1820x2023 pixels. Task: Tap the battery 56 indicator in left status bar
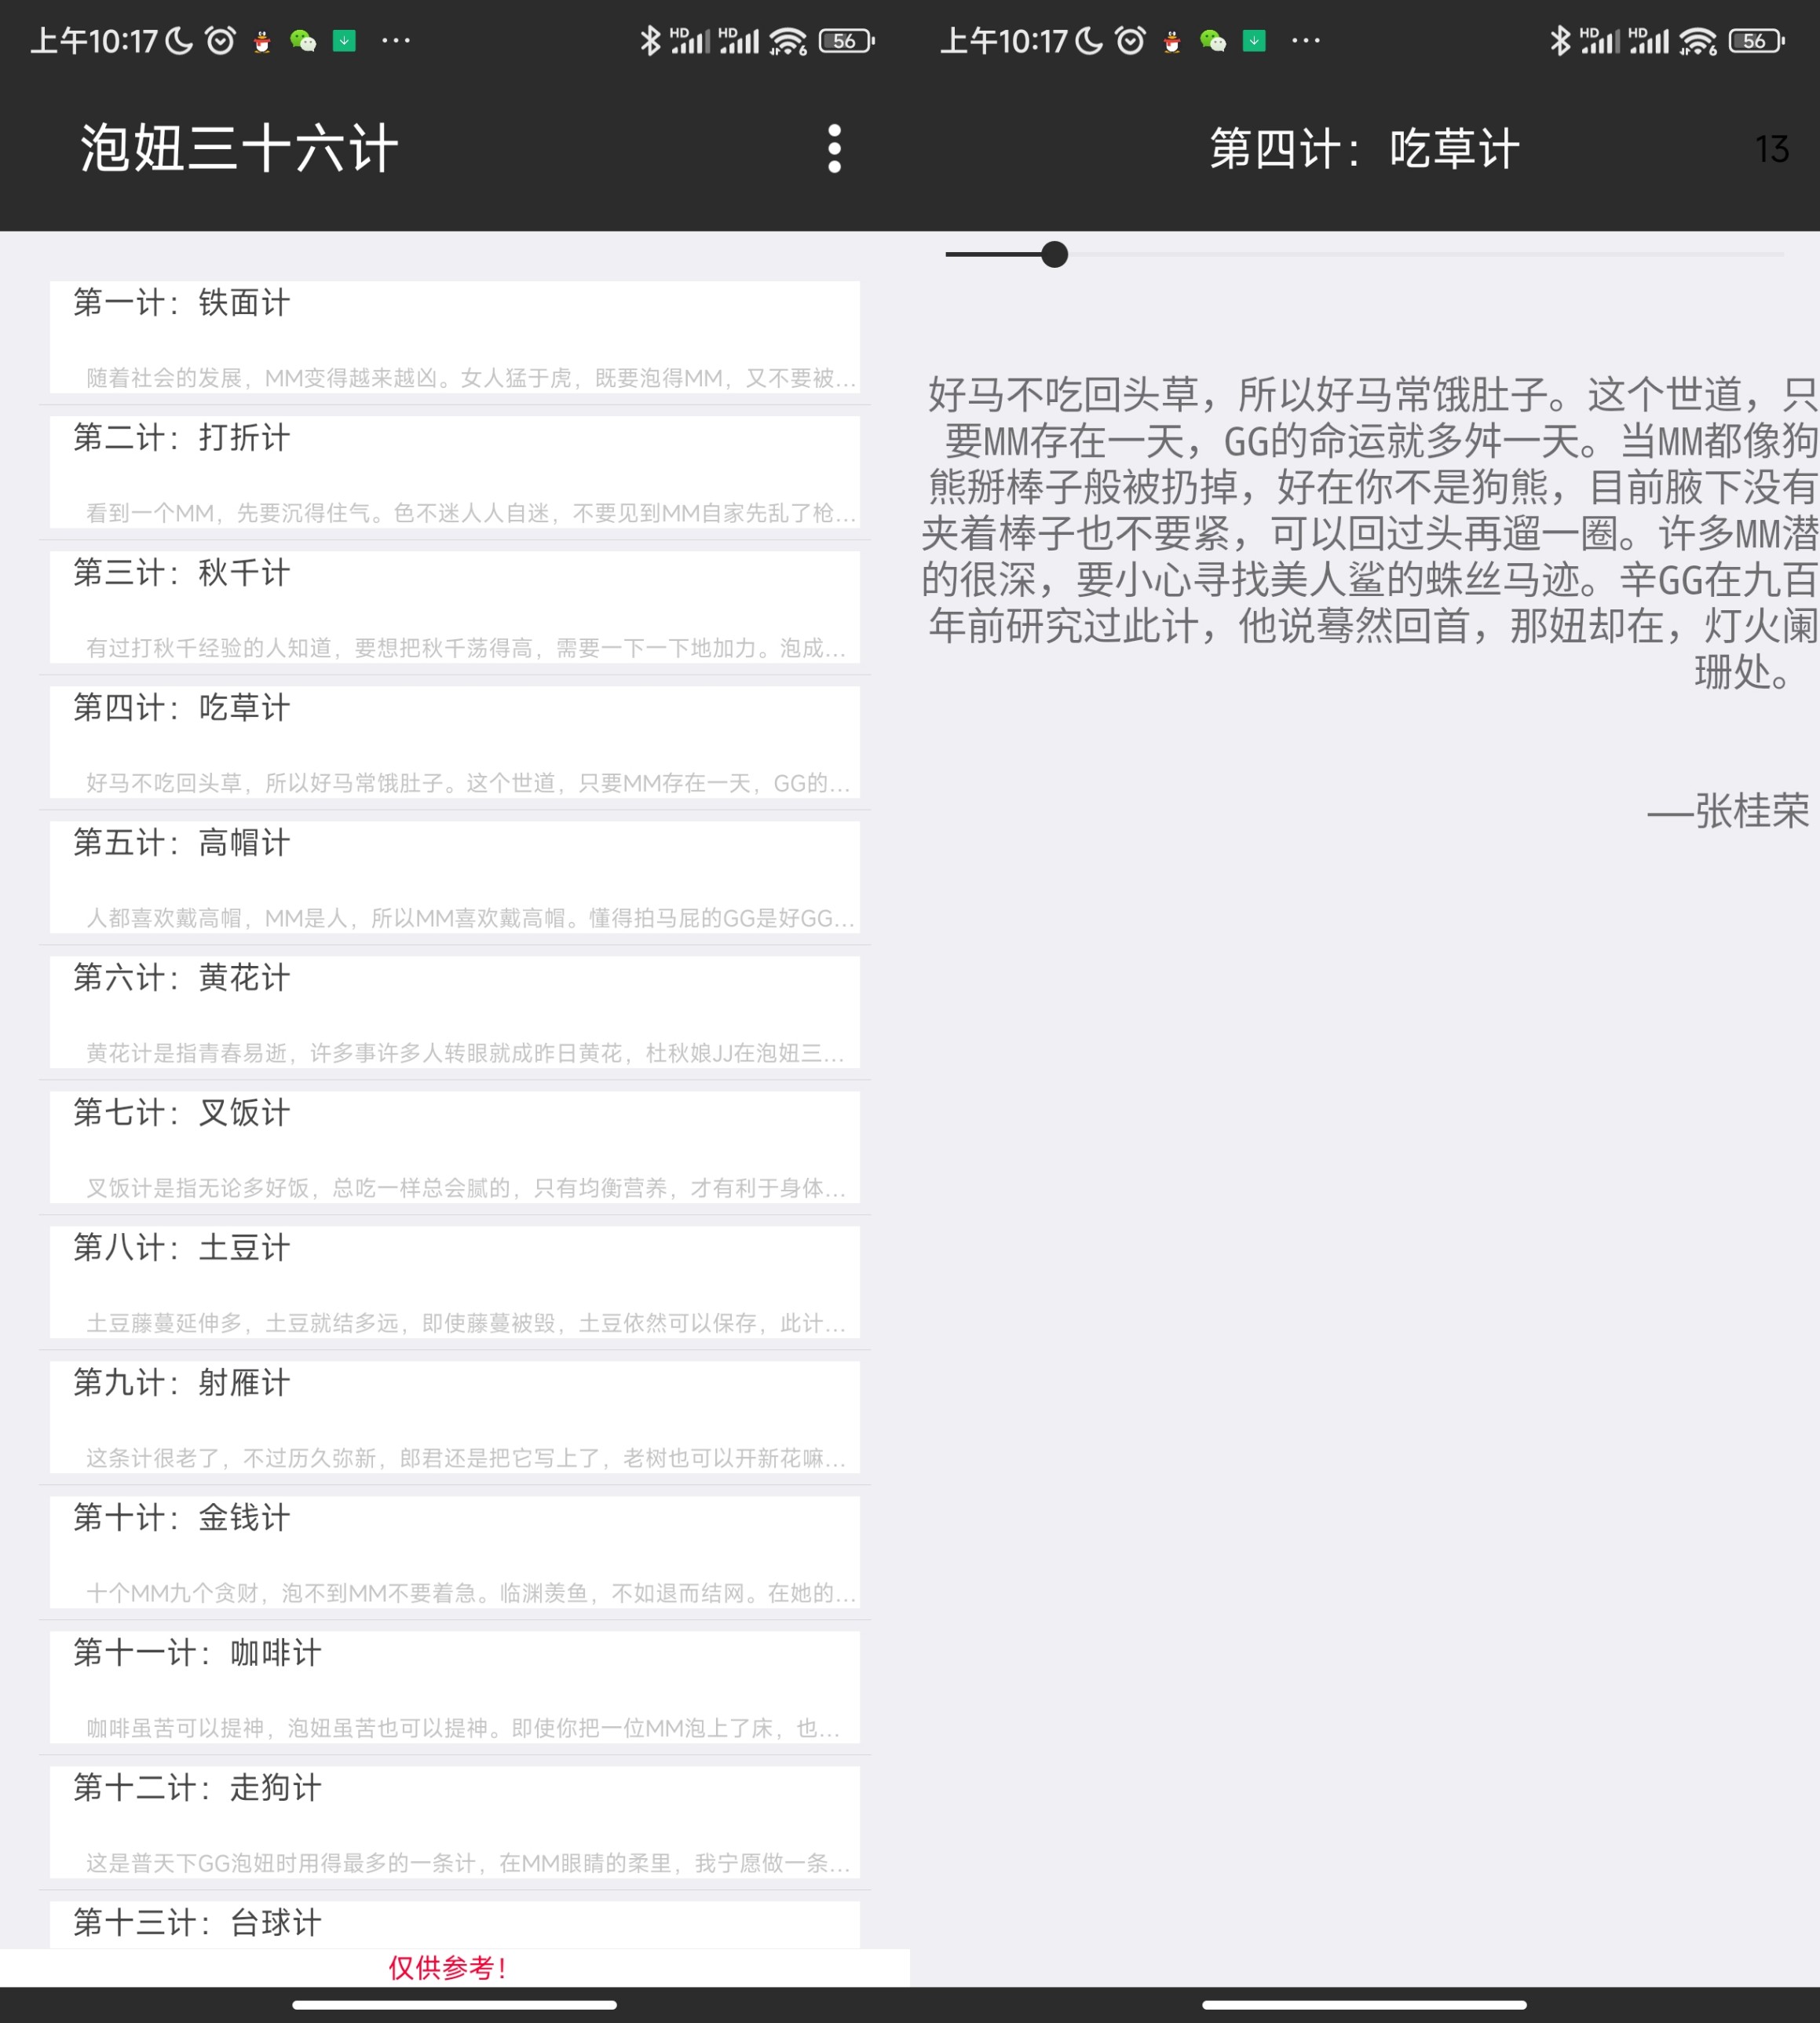[x=847, y=41]
